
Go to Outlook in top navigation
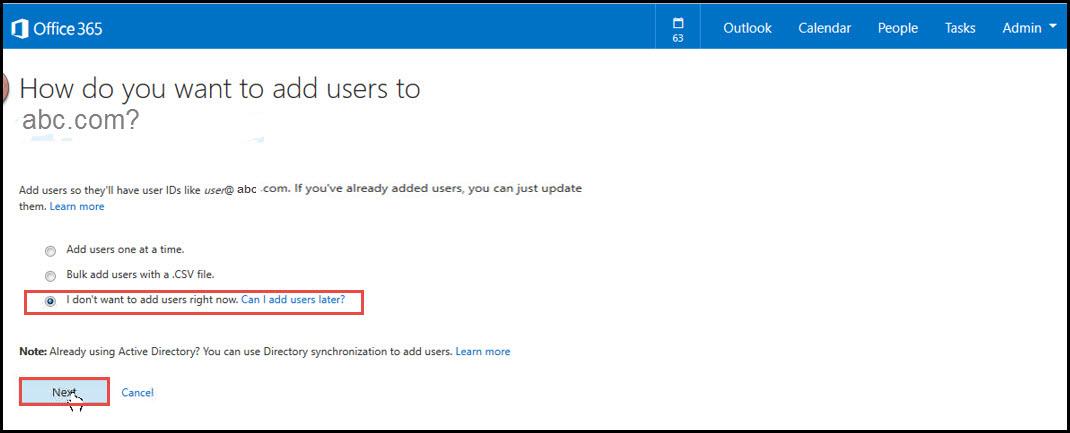747,28
